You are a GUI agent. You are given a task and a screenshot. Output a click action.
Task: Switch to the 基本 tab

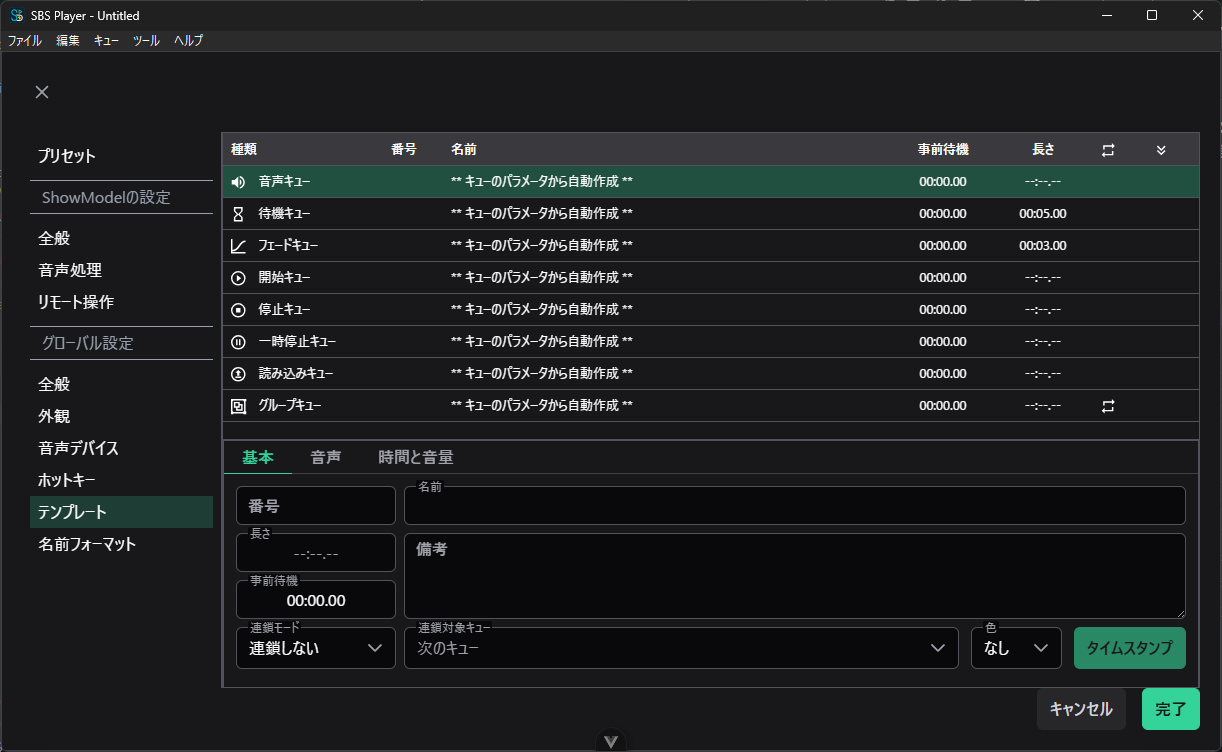pyautogui.click(x=258, y=457)
